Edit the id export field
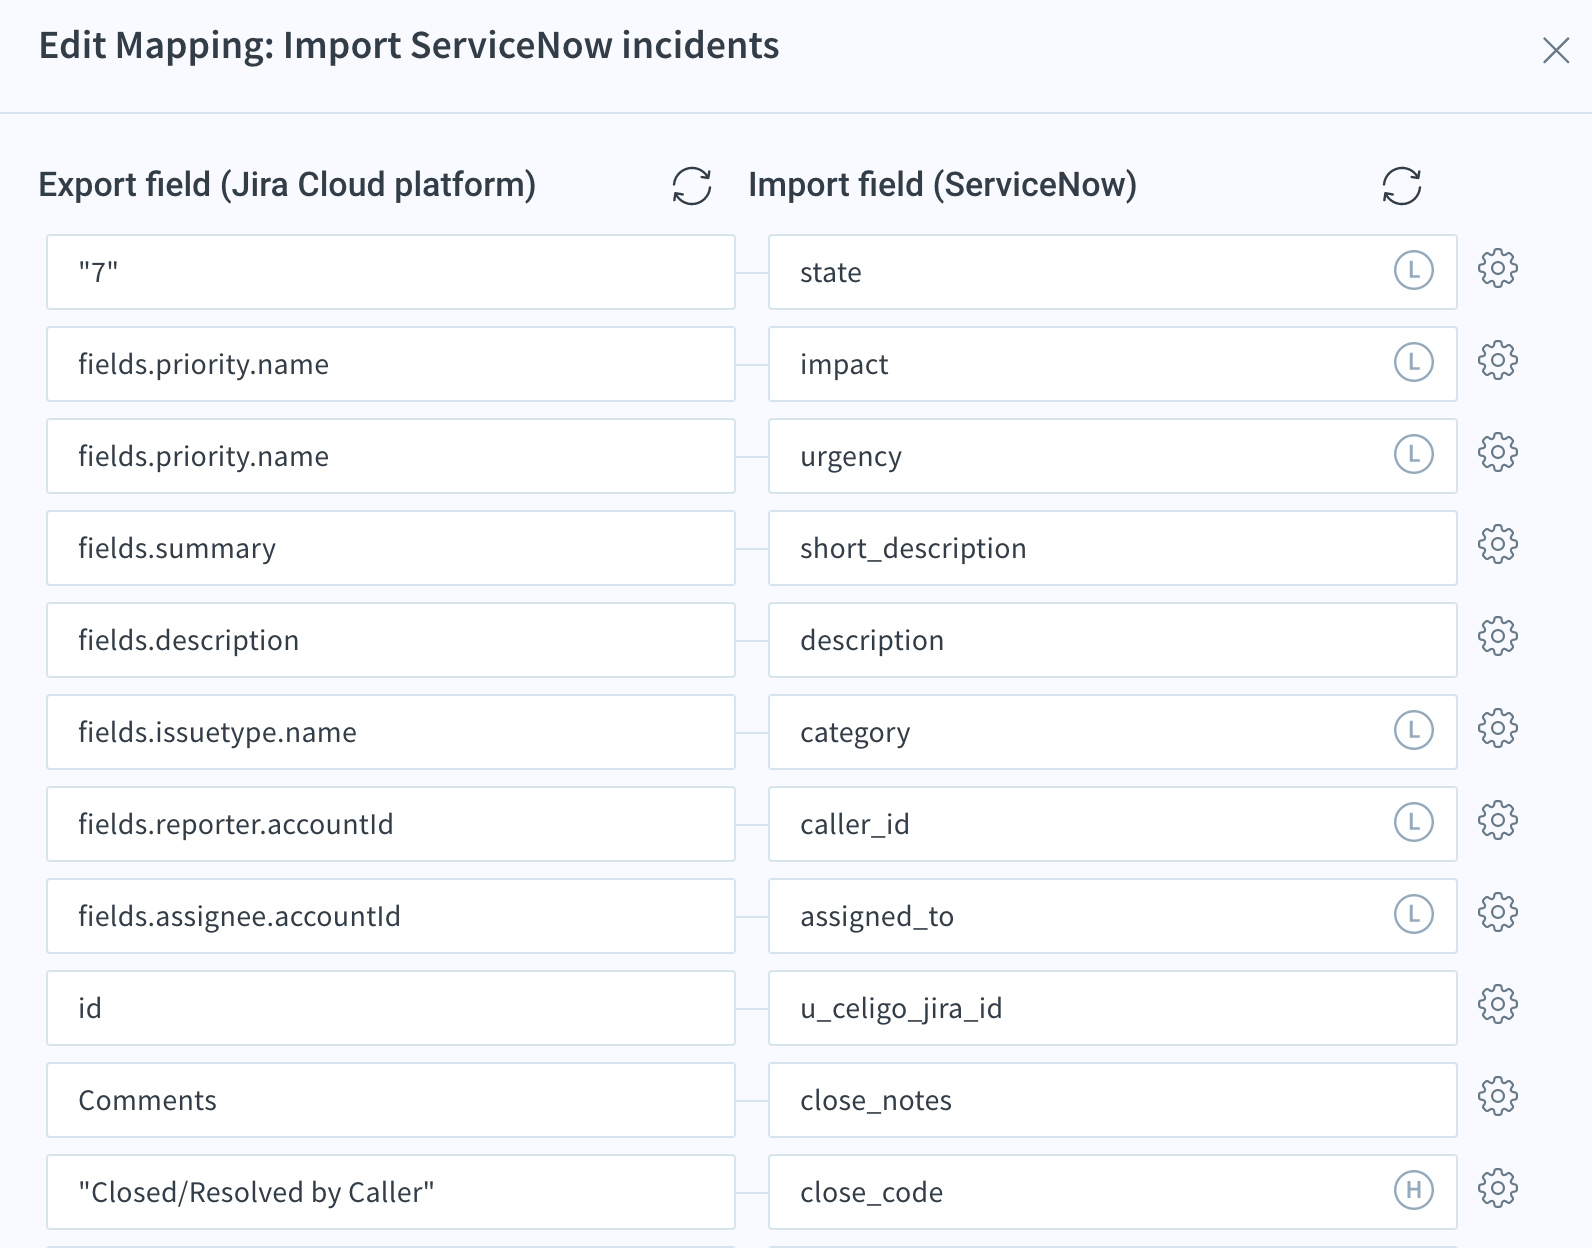Screen dimensions: 1592x1248 click(x=391, y=1008)
